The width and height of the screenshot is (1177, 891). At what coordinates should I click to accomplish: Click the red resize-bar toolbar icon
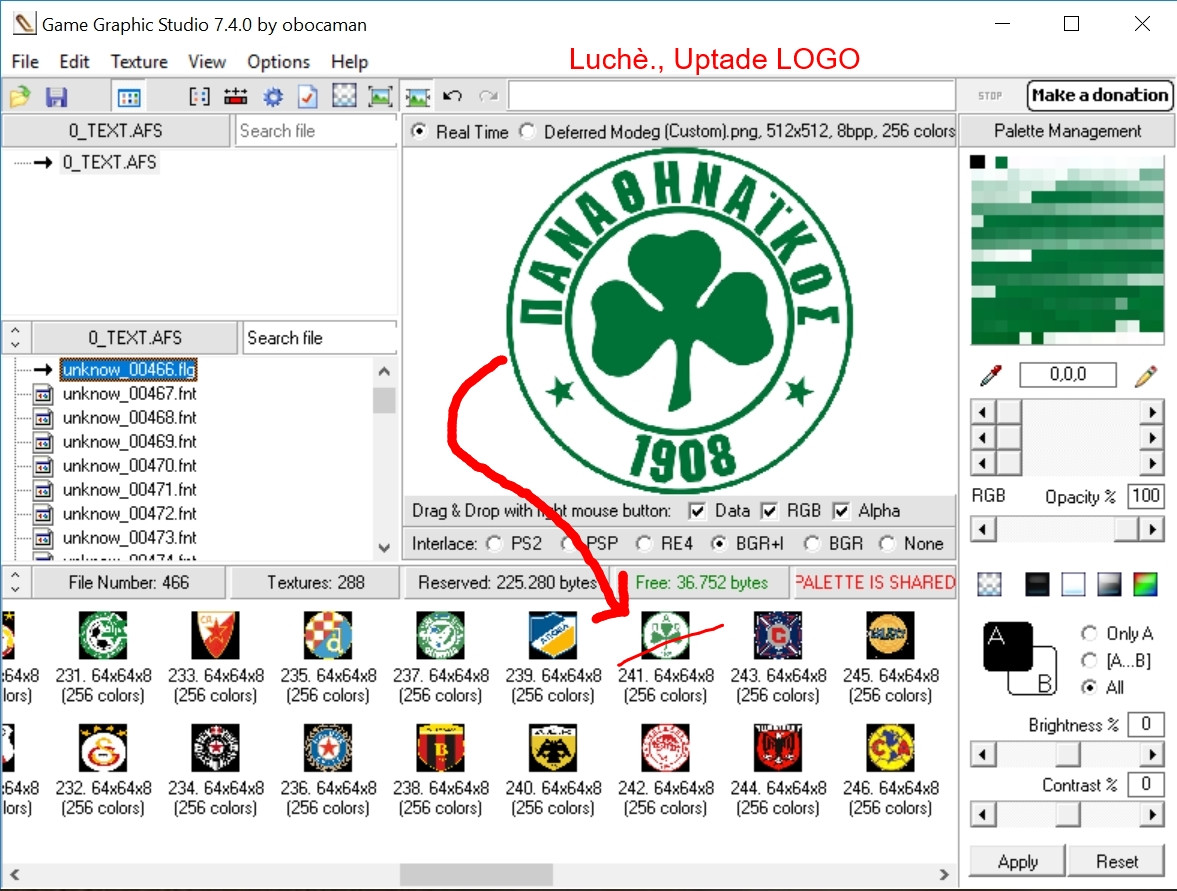coord(235,96)
